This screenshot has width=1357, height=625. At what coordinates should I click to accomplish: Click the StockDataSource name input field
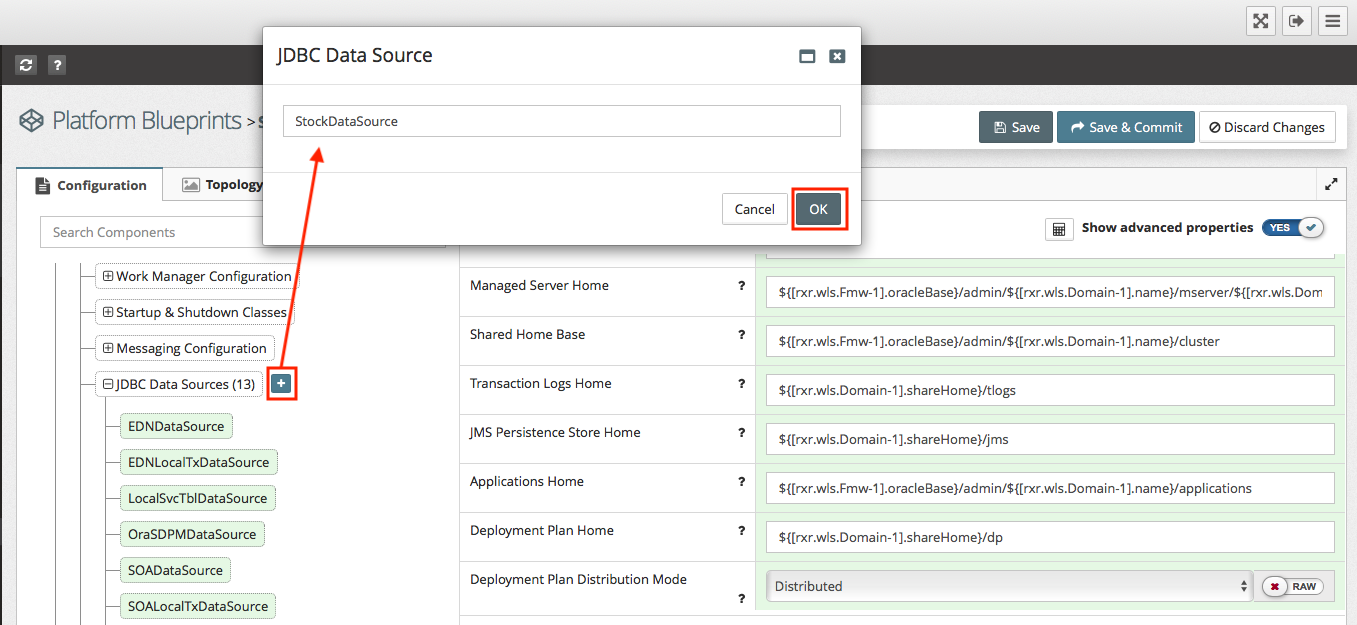[561, 122]
